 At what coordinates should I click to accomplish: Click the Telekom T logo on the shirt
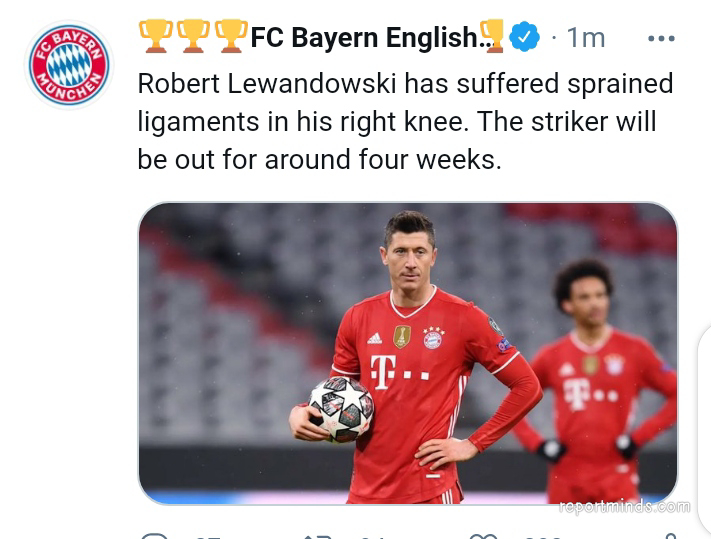[x=383, y=372]
